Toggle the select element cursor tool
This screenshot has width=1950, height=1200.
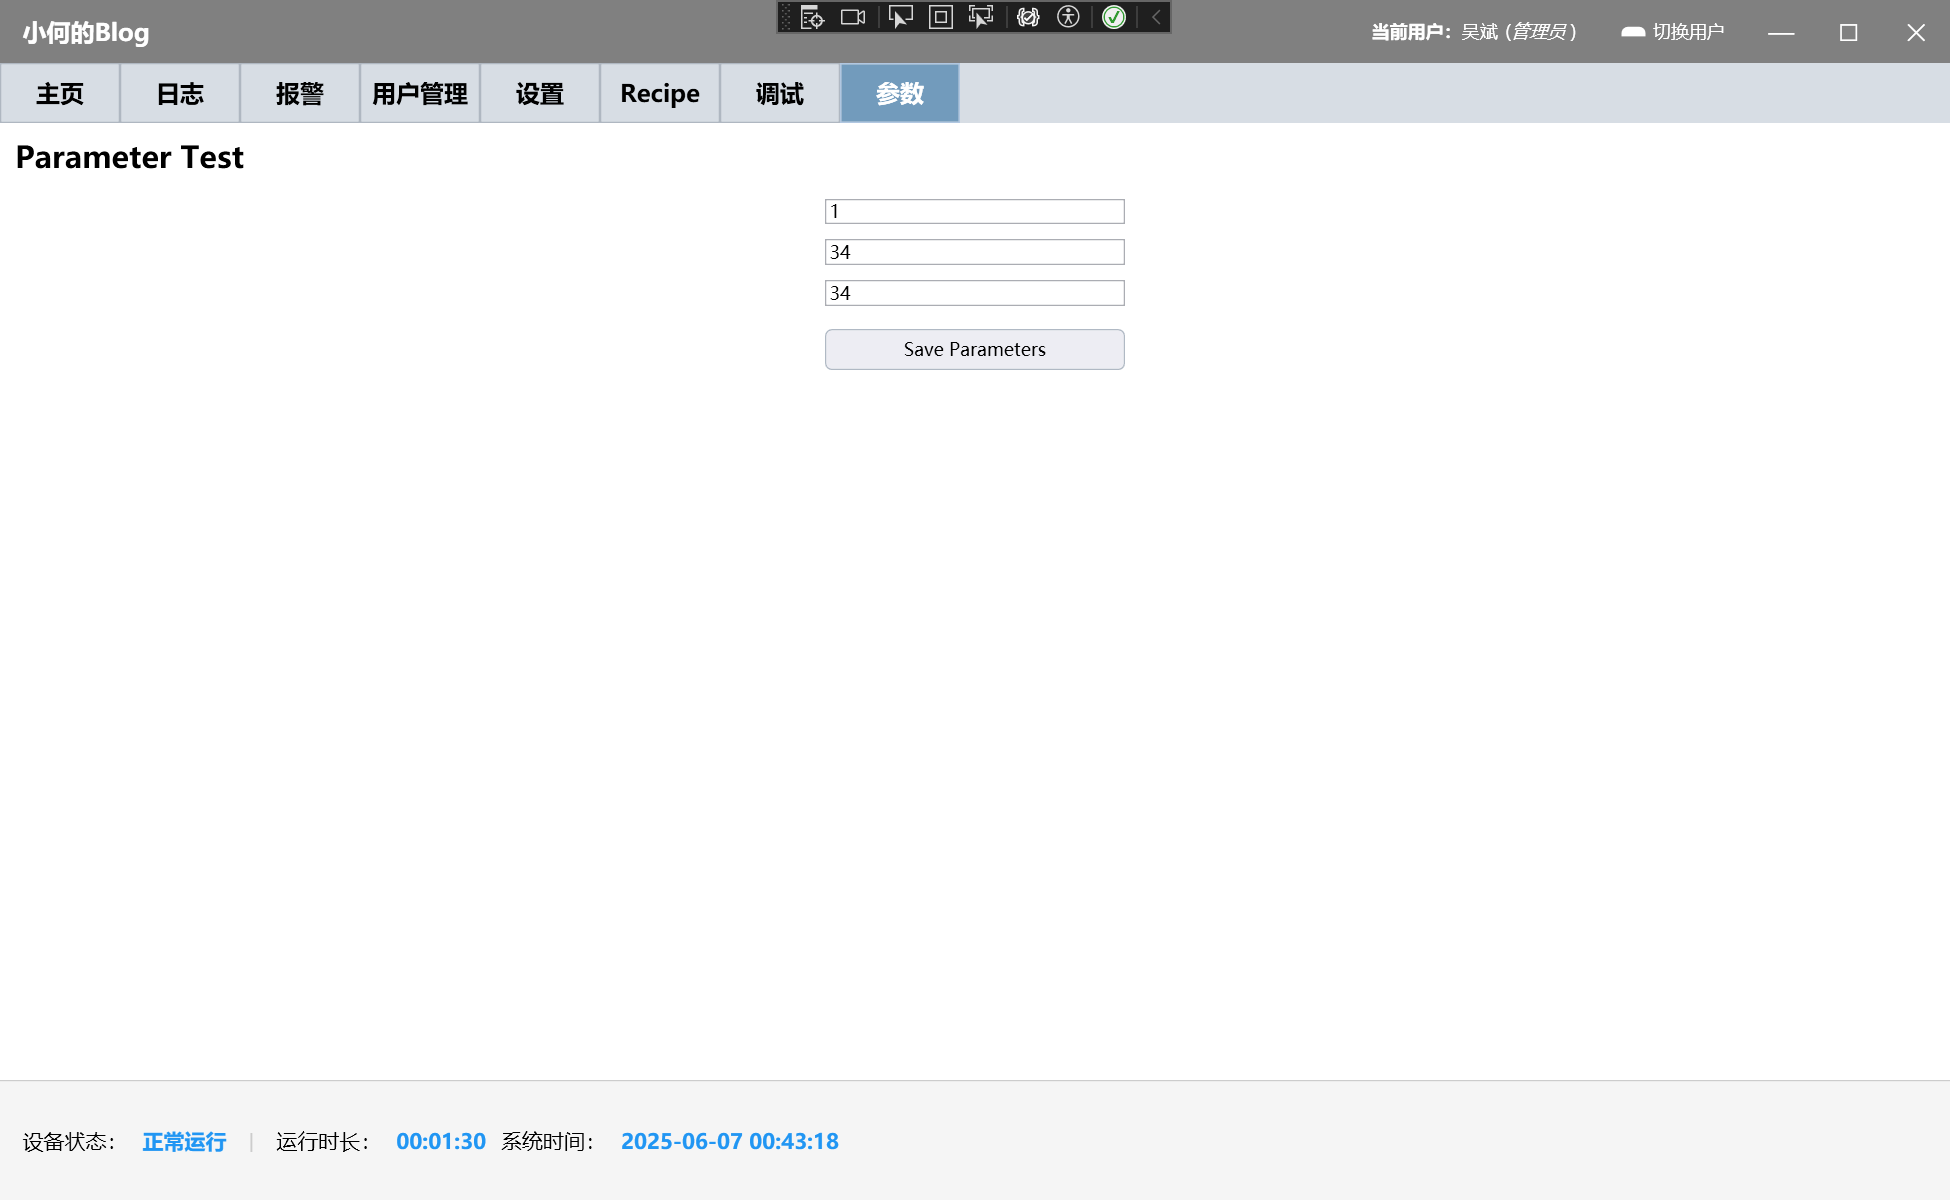click(x=900, y=17)
